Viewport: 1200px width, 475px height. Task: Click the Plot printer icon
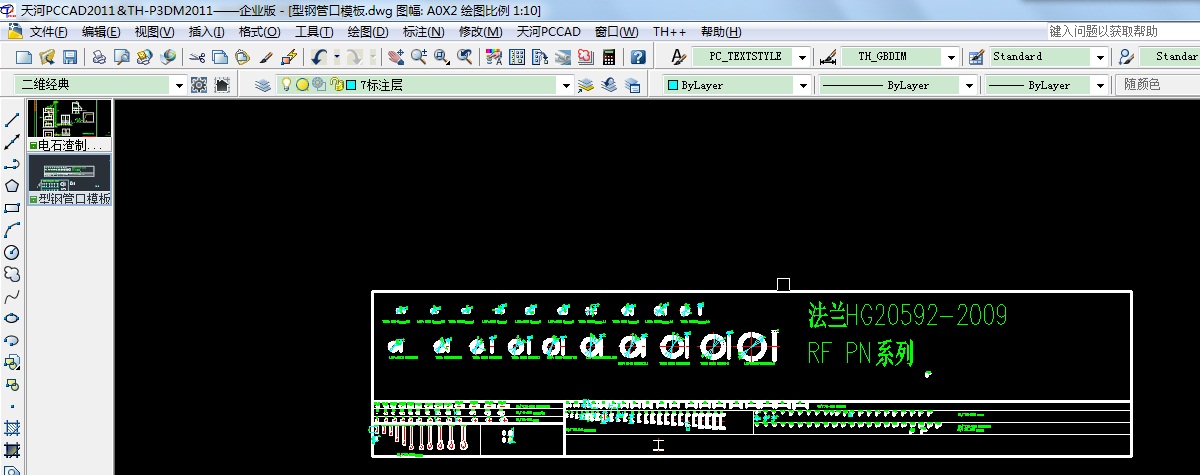click(99, 57)
